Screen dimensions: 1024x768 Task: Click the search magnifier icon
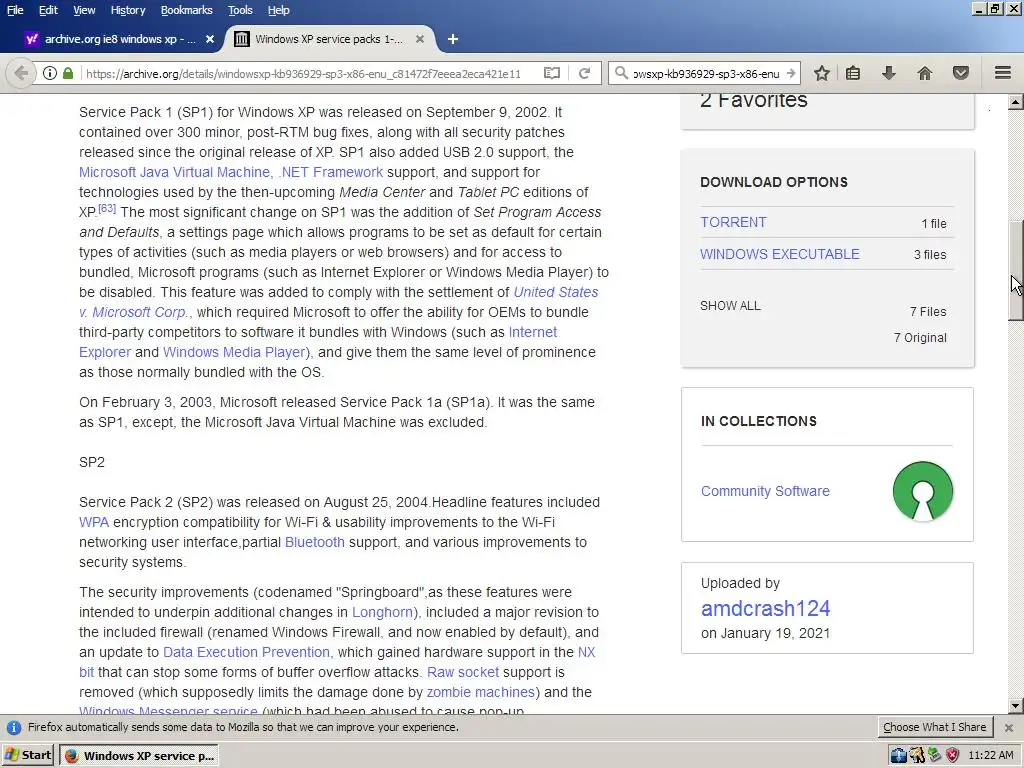pos(621,73)
